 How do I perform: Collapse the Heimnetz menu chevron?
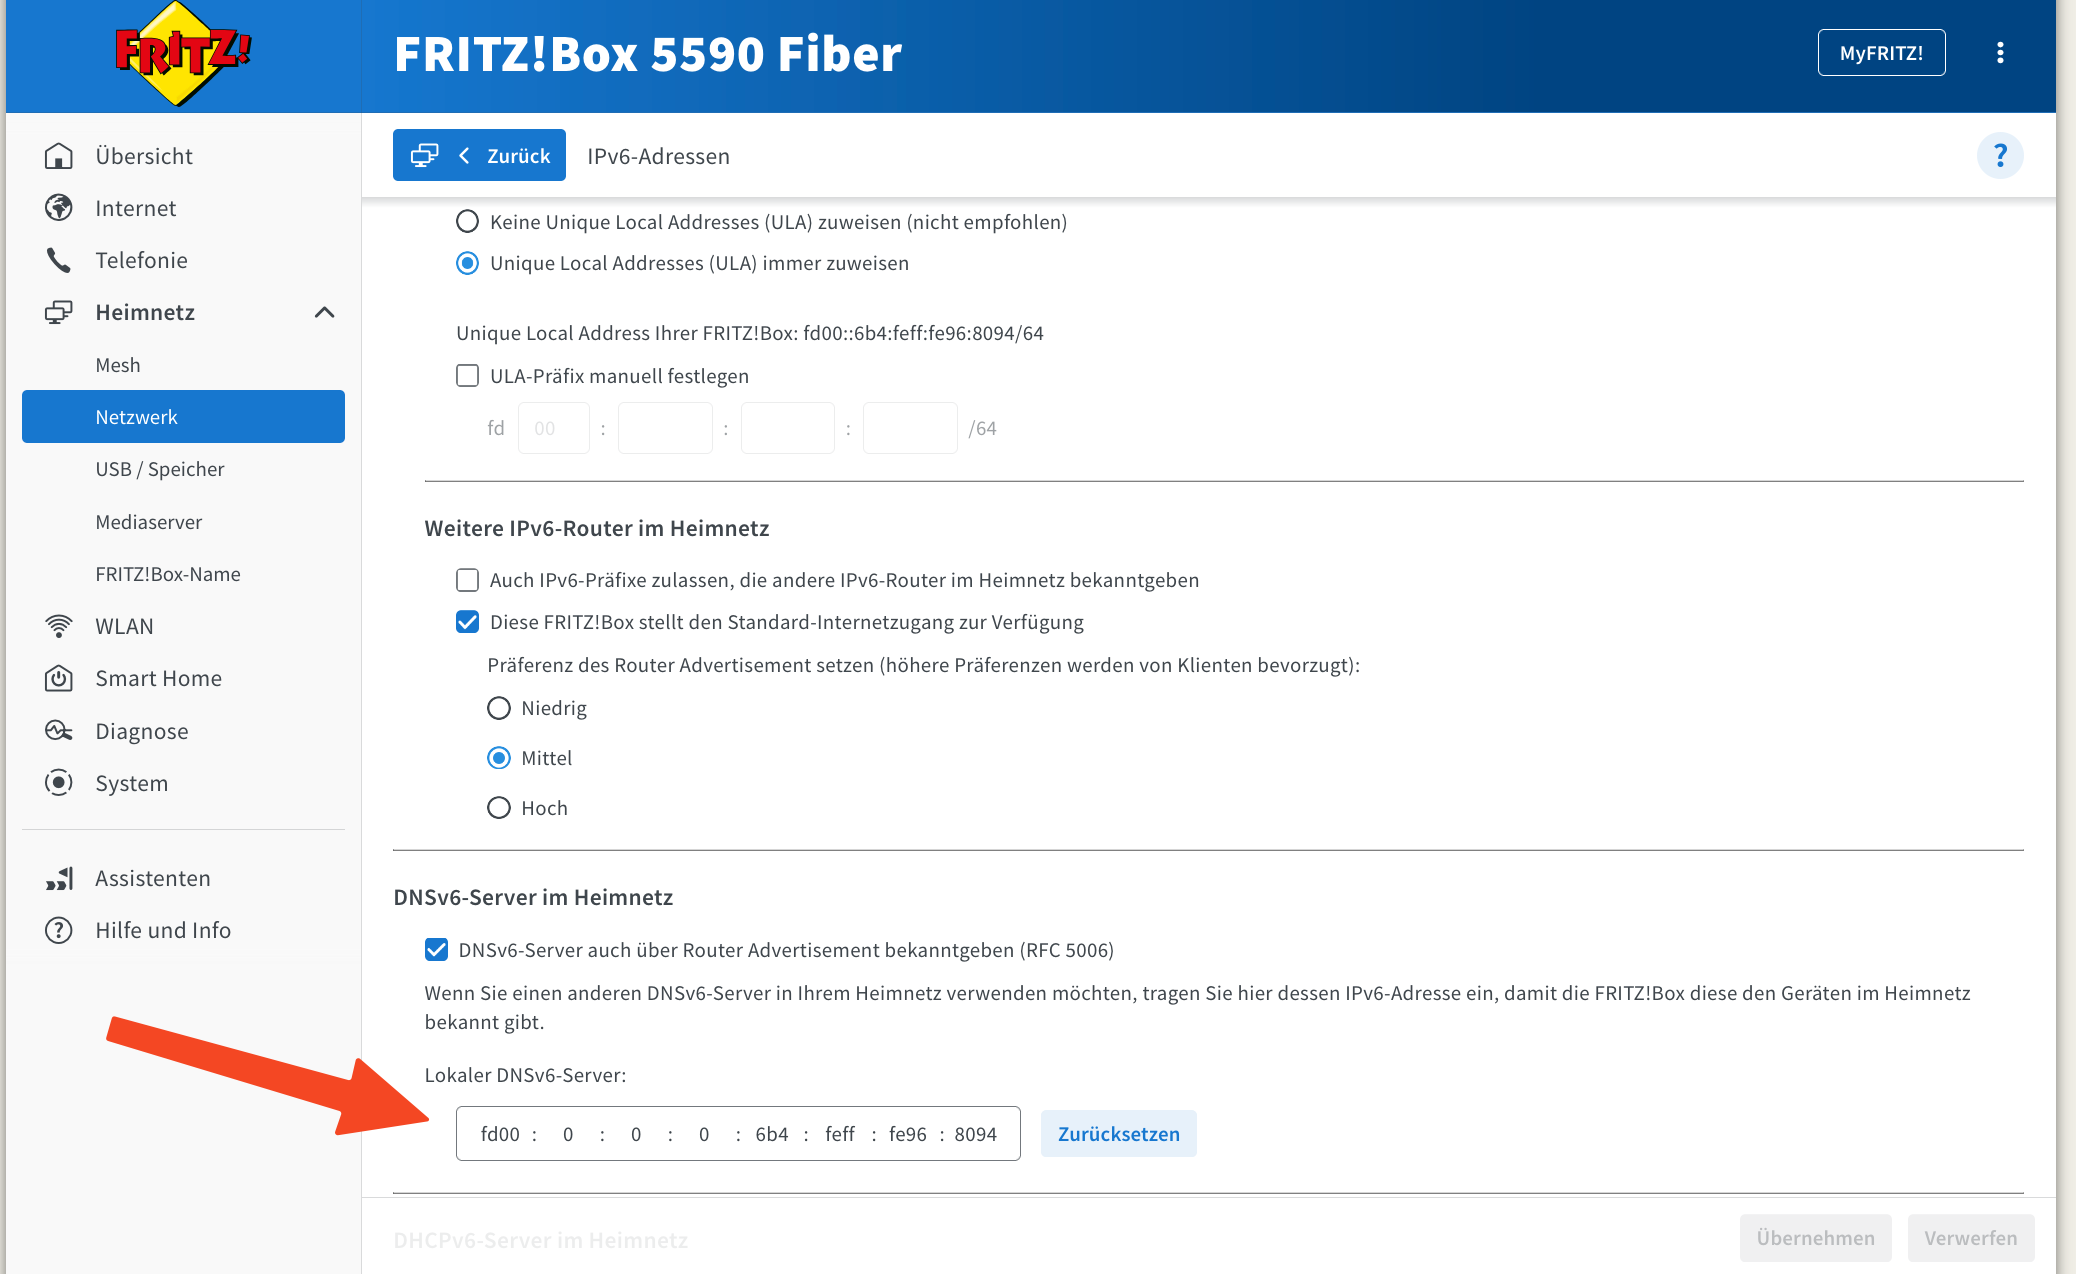click(x=324, y=312)
